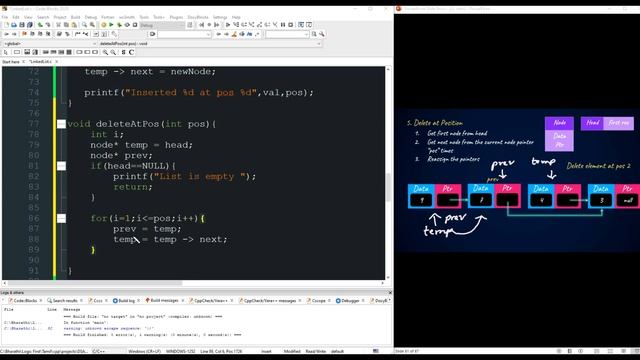640x360 pixels.
Task: Click the Debug/Continue play icon
Action: pyautogui.click(x=228, y=25)
